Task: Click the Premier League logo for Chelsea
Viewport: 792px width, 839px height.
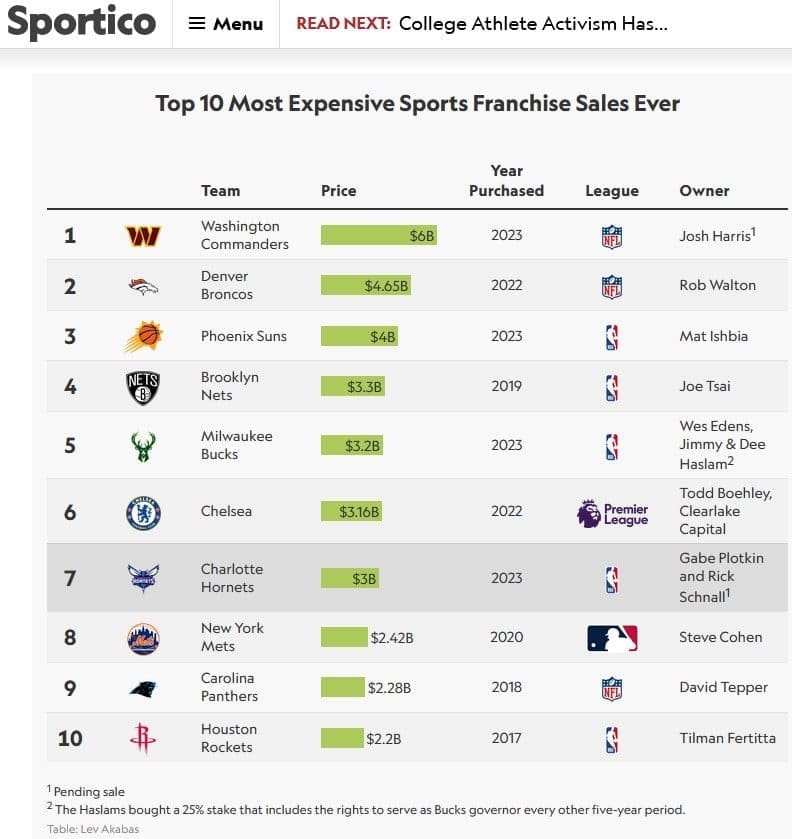Action: click(x=612, y=514)
